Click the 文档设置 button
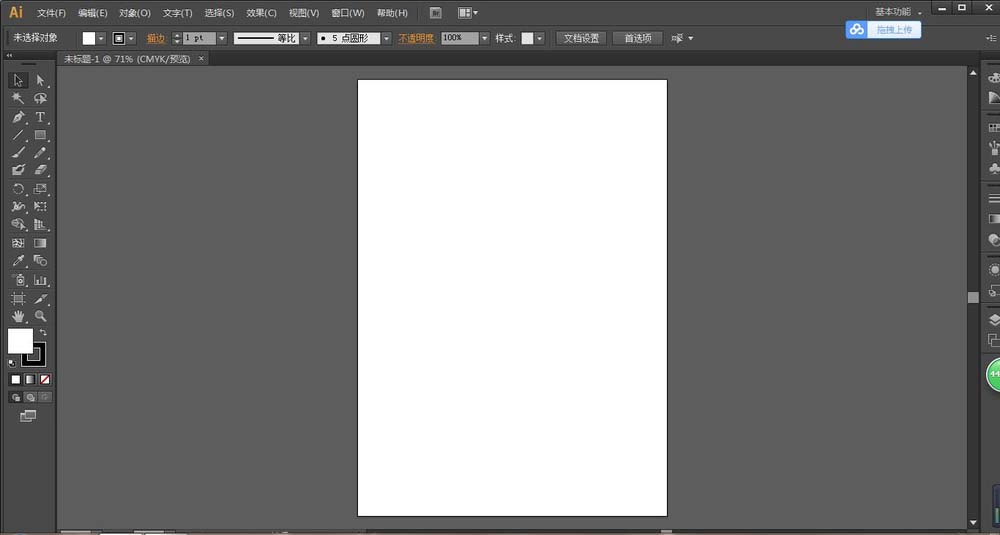The image size is (1000, 535). [x=581, y=38]
